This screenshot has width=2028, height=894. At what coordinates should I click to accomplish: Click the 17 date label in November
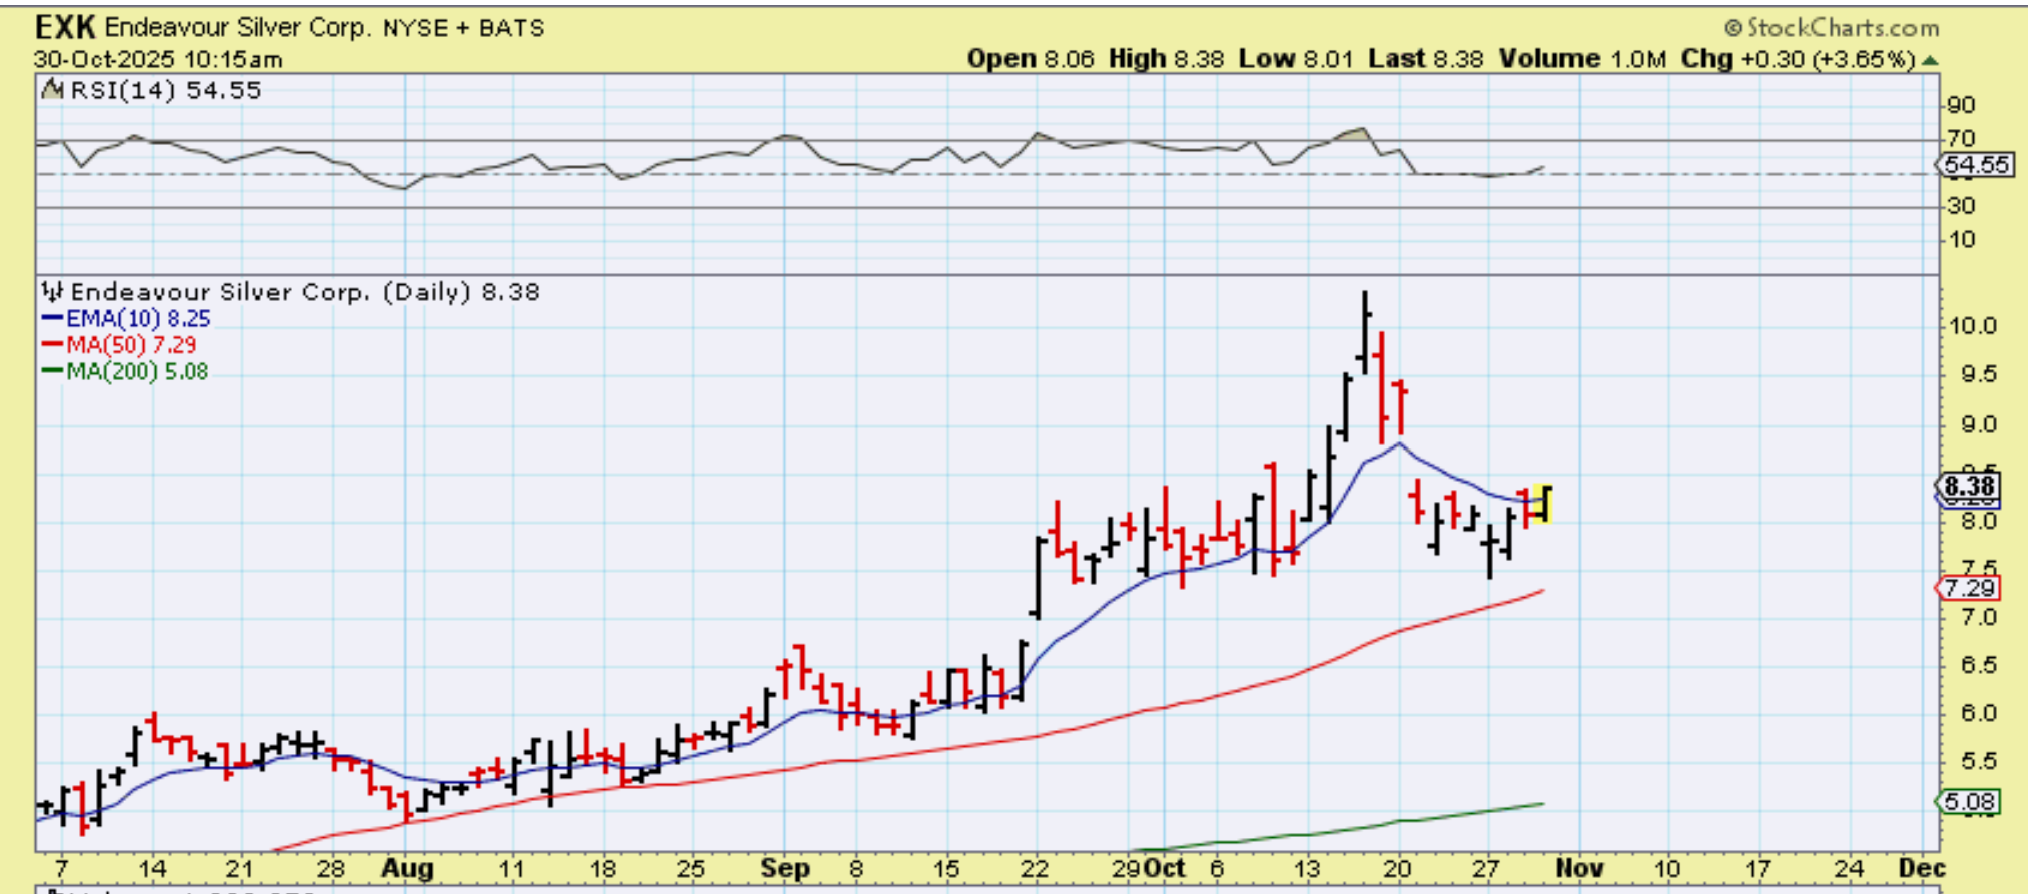point(1757,869)
